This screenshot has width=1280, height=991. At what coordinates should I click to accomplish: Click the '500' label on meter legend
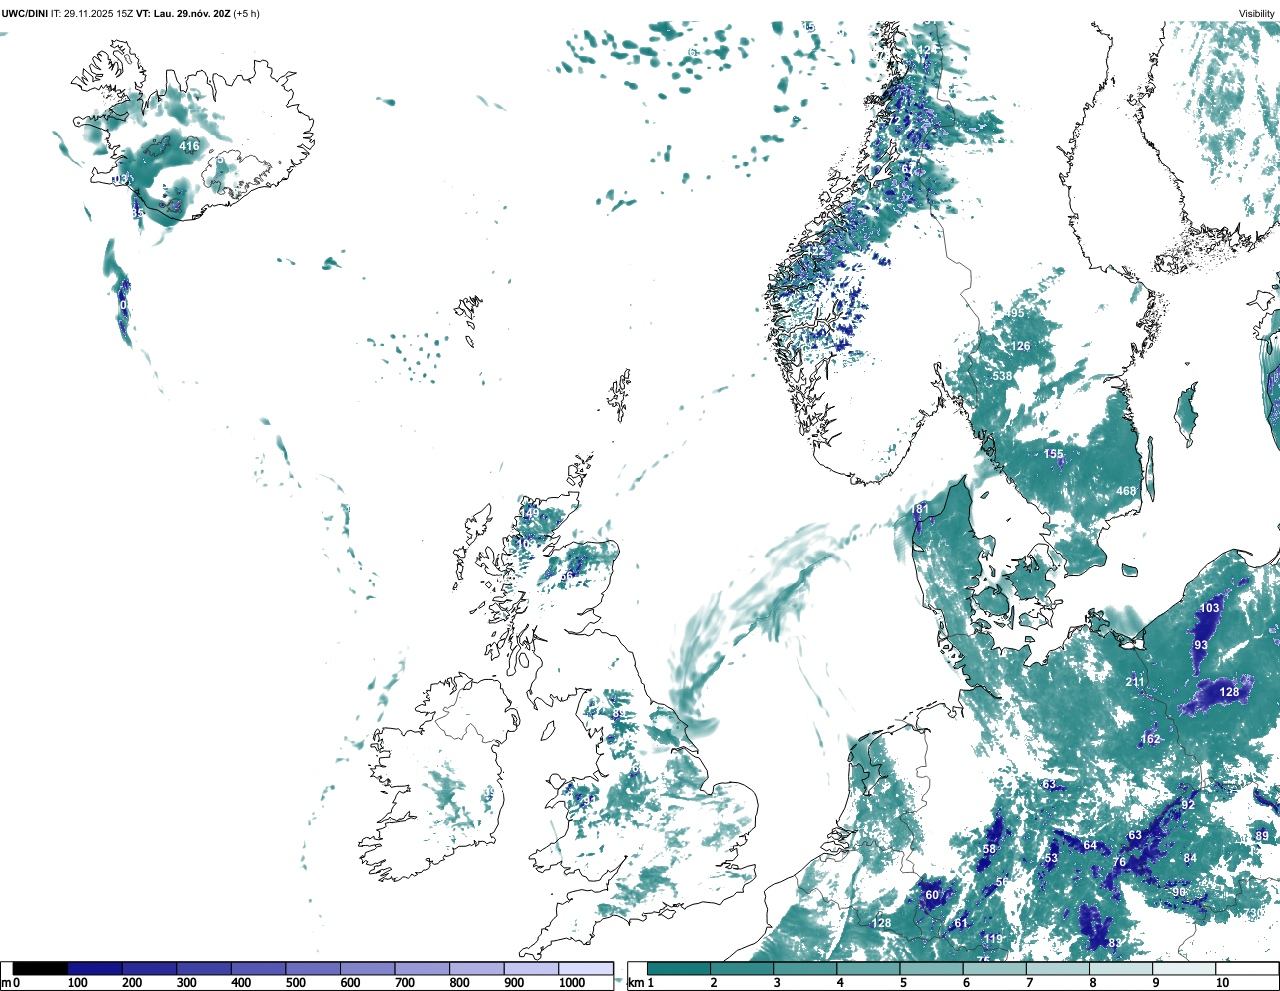(295, 983)
